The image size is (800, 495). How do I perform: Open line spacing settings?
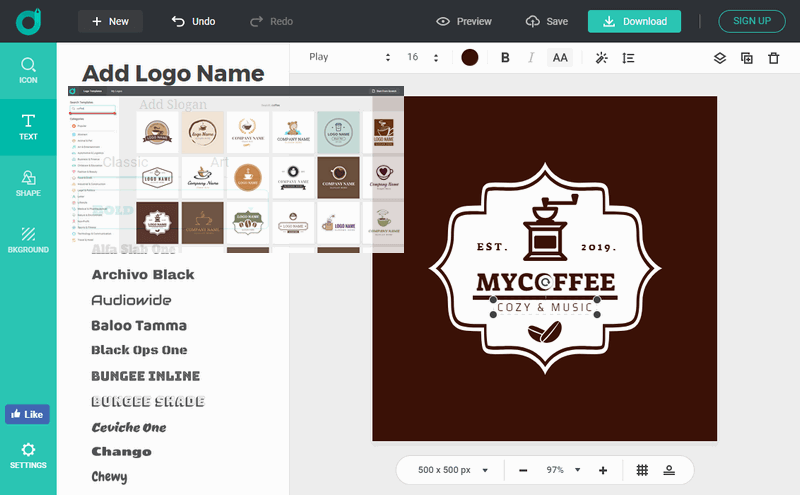pos(628,58)
